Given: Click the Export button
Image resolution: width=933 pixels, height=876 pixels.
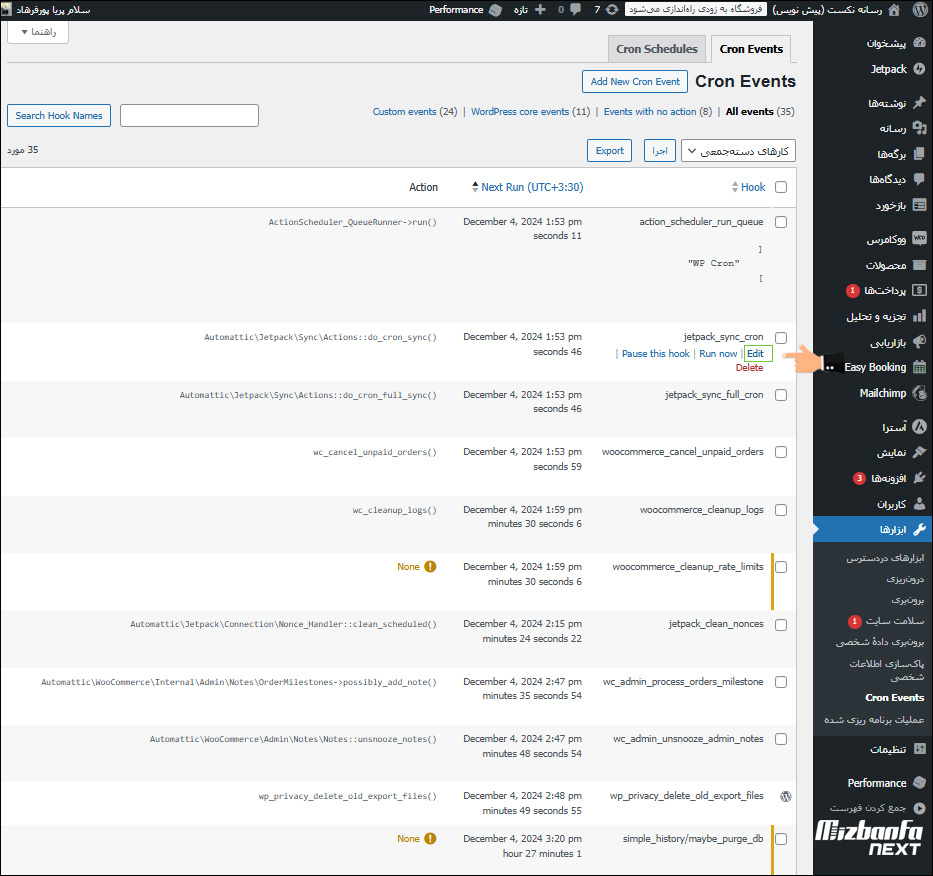Looking at the screenshot, I should click(x=609, y=151).
